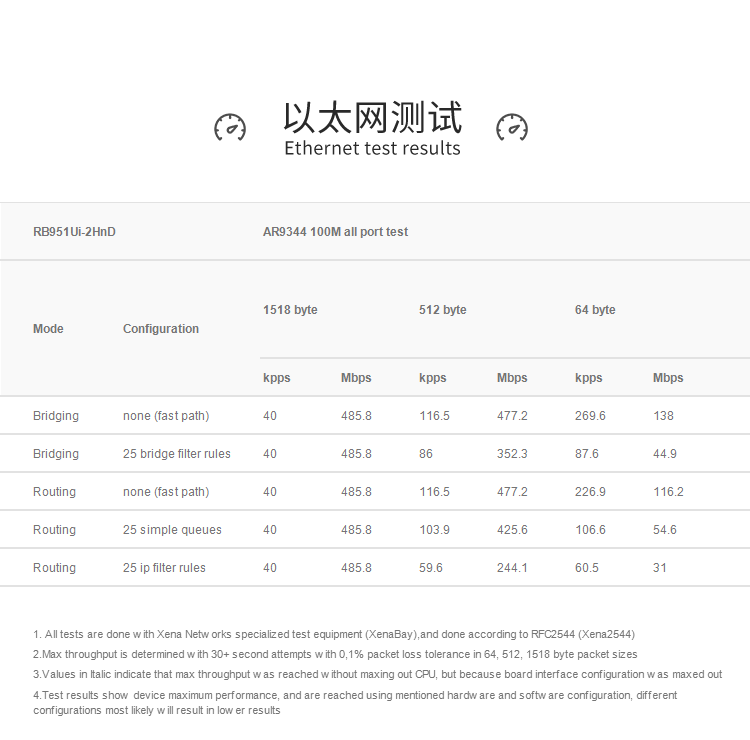Click the 116.2 Mbps value
The image size is (750, 740).
[668, 492]
